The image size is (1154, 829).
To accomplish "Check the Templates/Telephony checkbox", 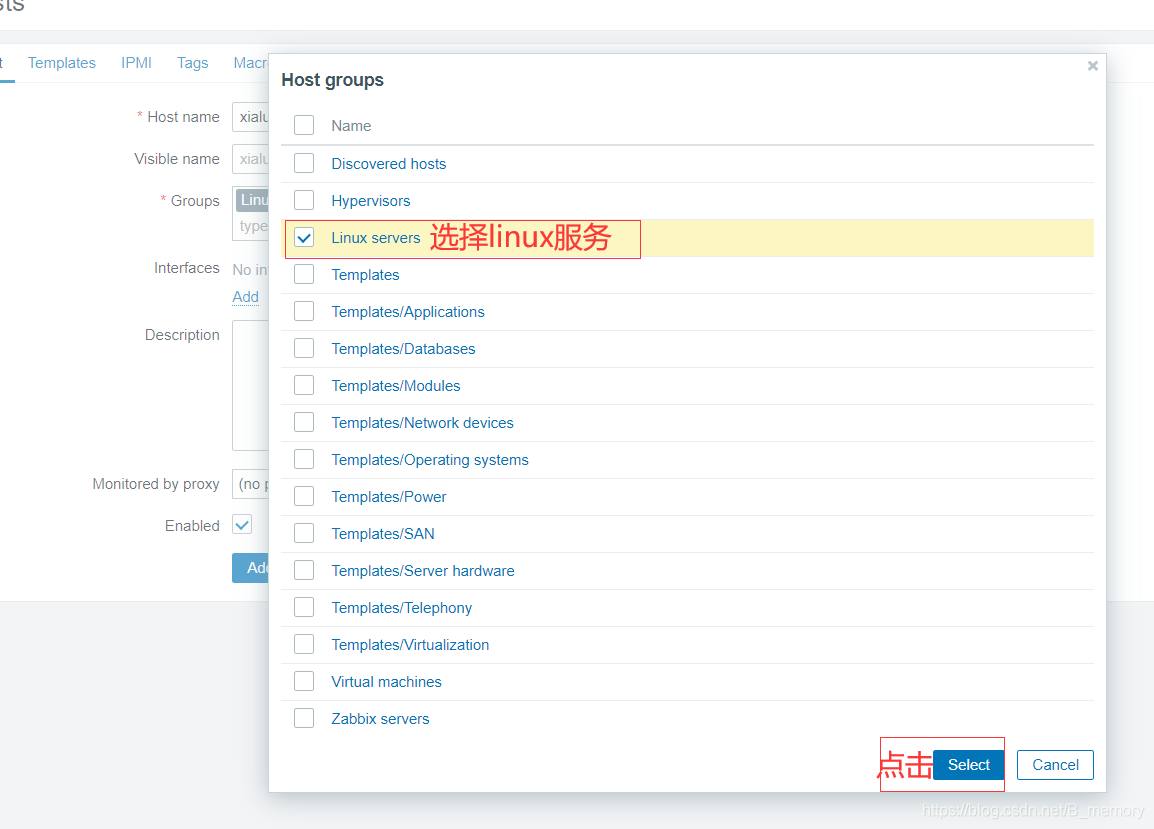I will click(x=304, y=607).
